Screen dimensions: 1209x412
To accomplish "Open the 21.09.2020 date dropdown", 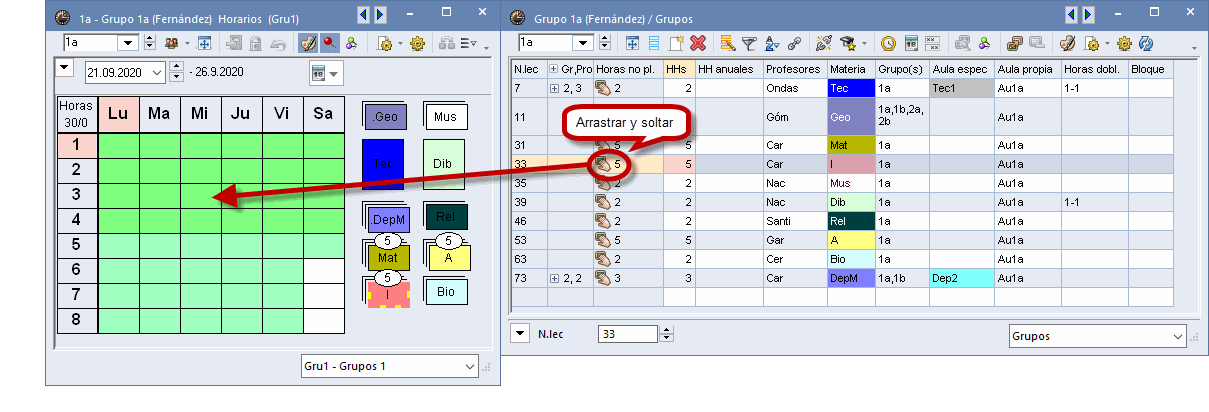I will click(x=157, y=72).
